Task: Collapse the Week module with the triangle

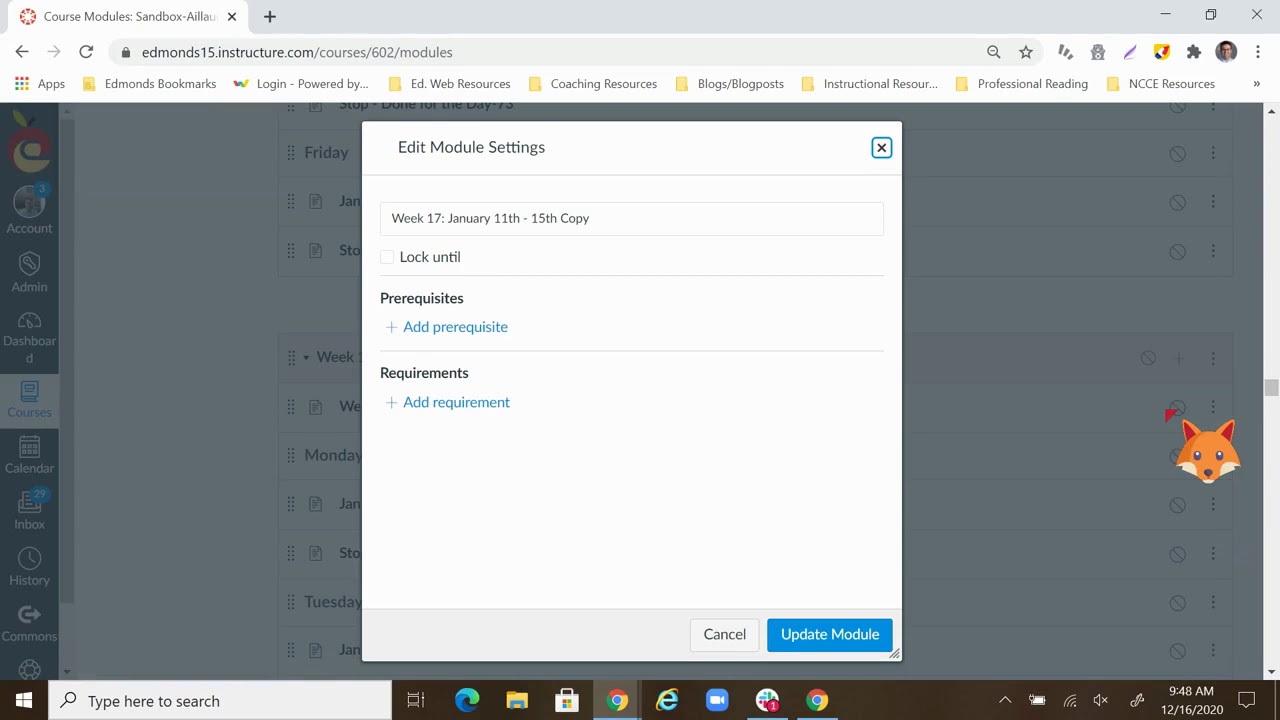Action: pos(306,357)
